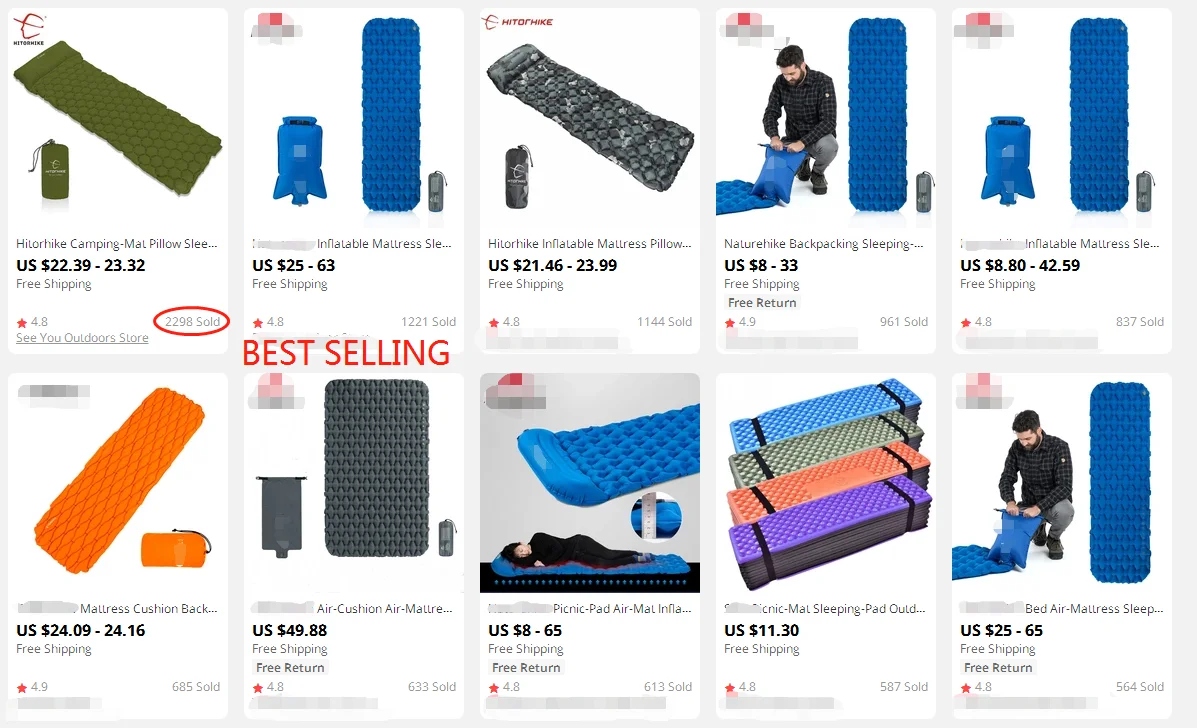Click the 4.8 star rating of the green mat
The image size is (1197, 728).
(33, 322)
